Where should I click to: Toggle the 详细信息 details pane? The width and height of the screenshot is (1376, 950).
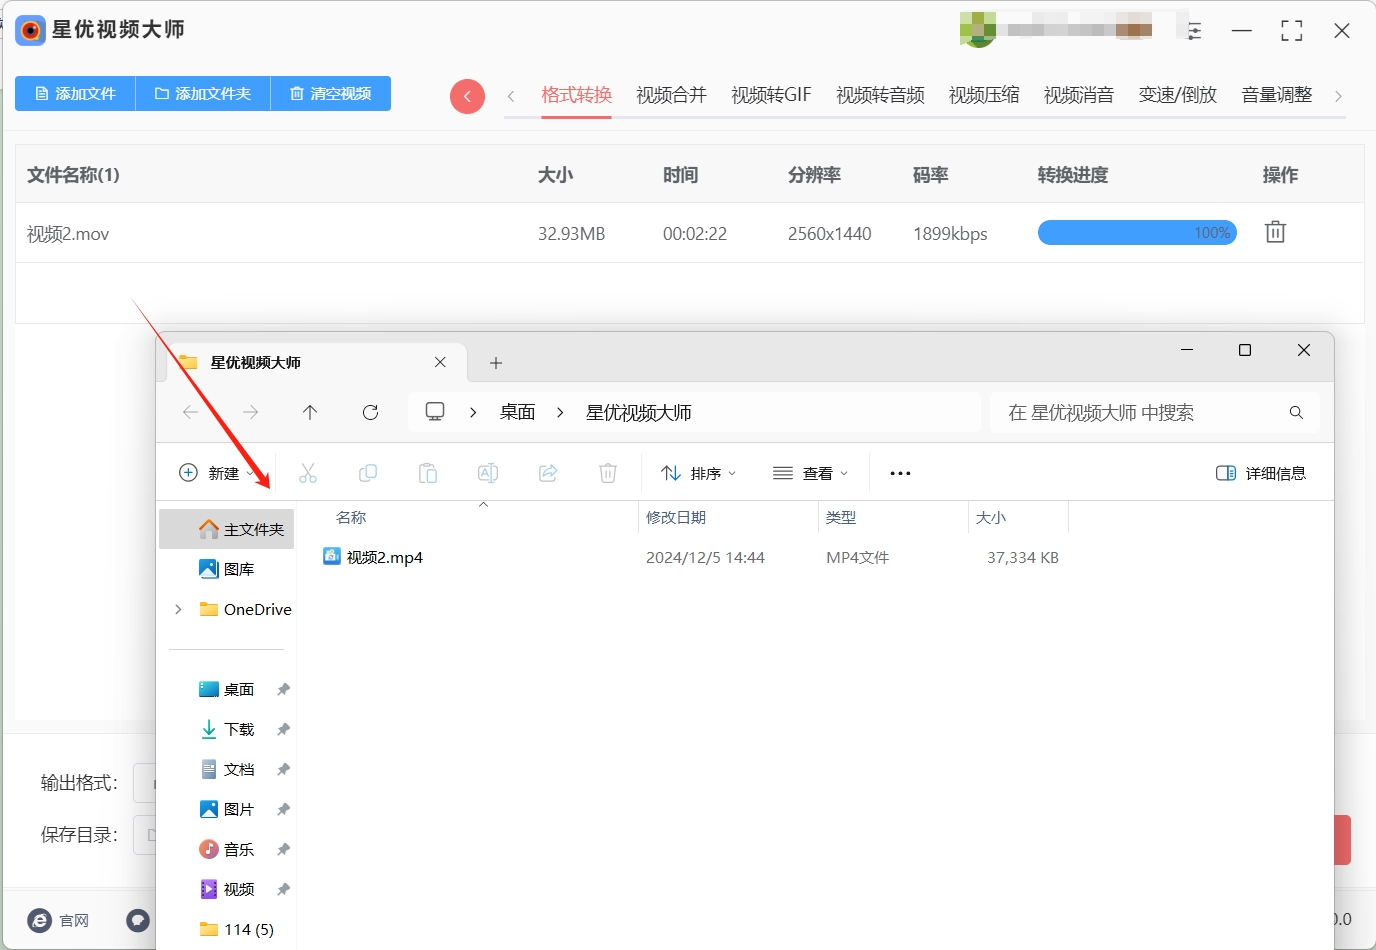[1261, 473]
